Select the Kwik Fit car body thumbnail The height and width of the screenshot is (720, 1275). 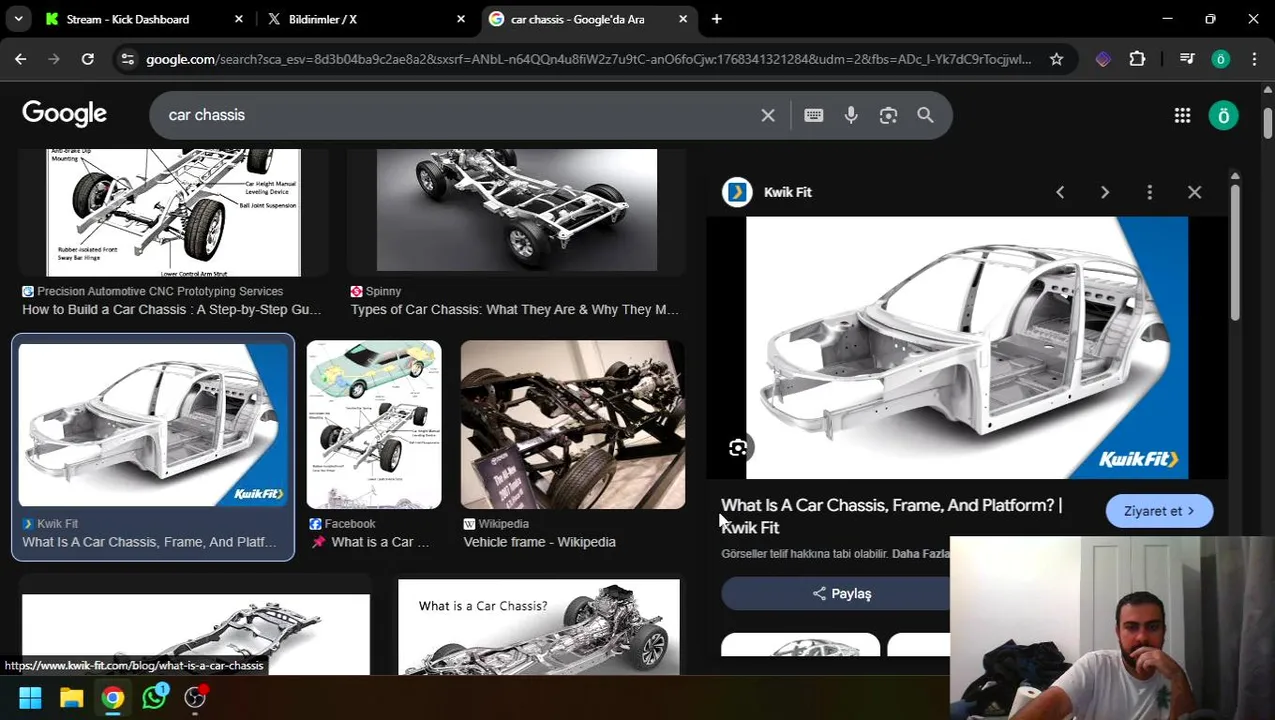(x=153, y=424)
